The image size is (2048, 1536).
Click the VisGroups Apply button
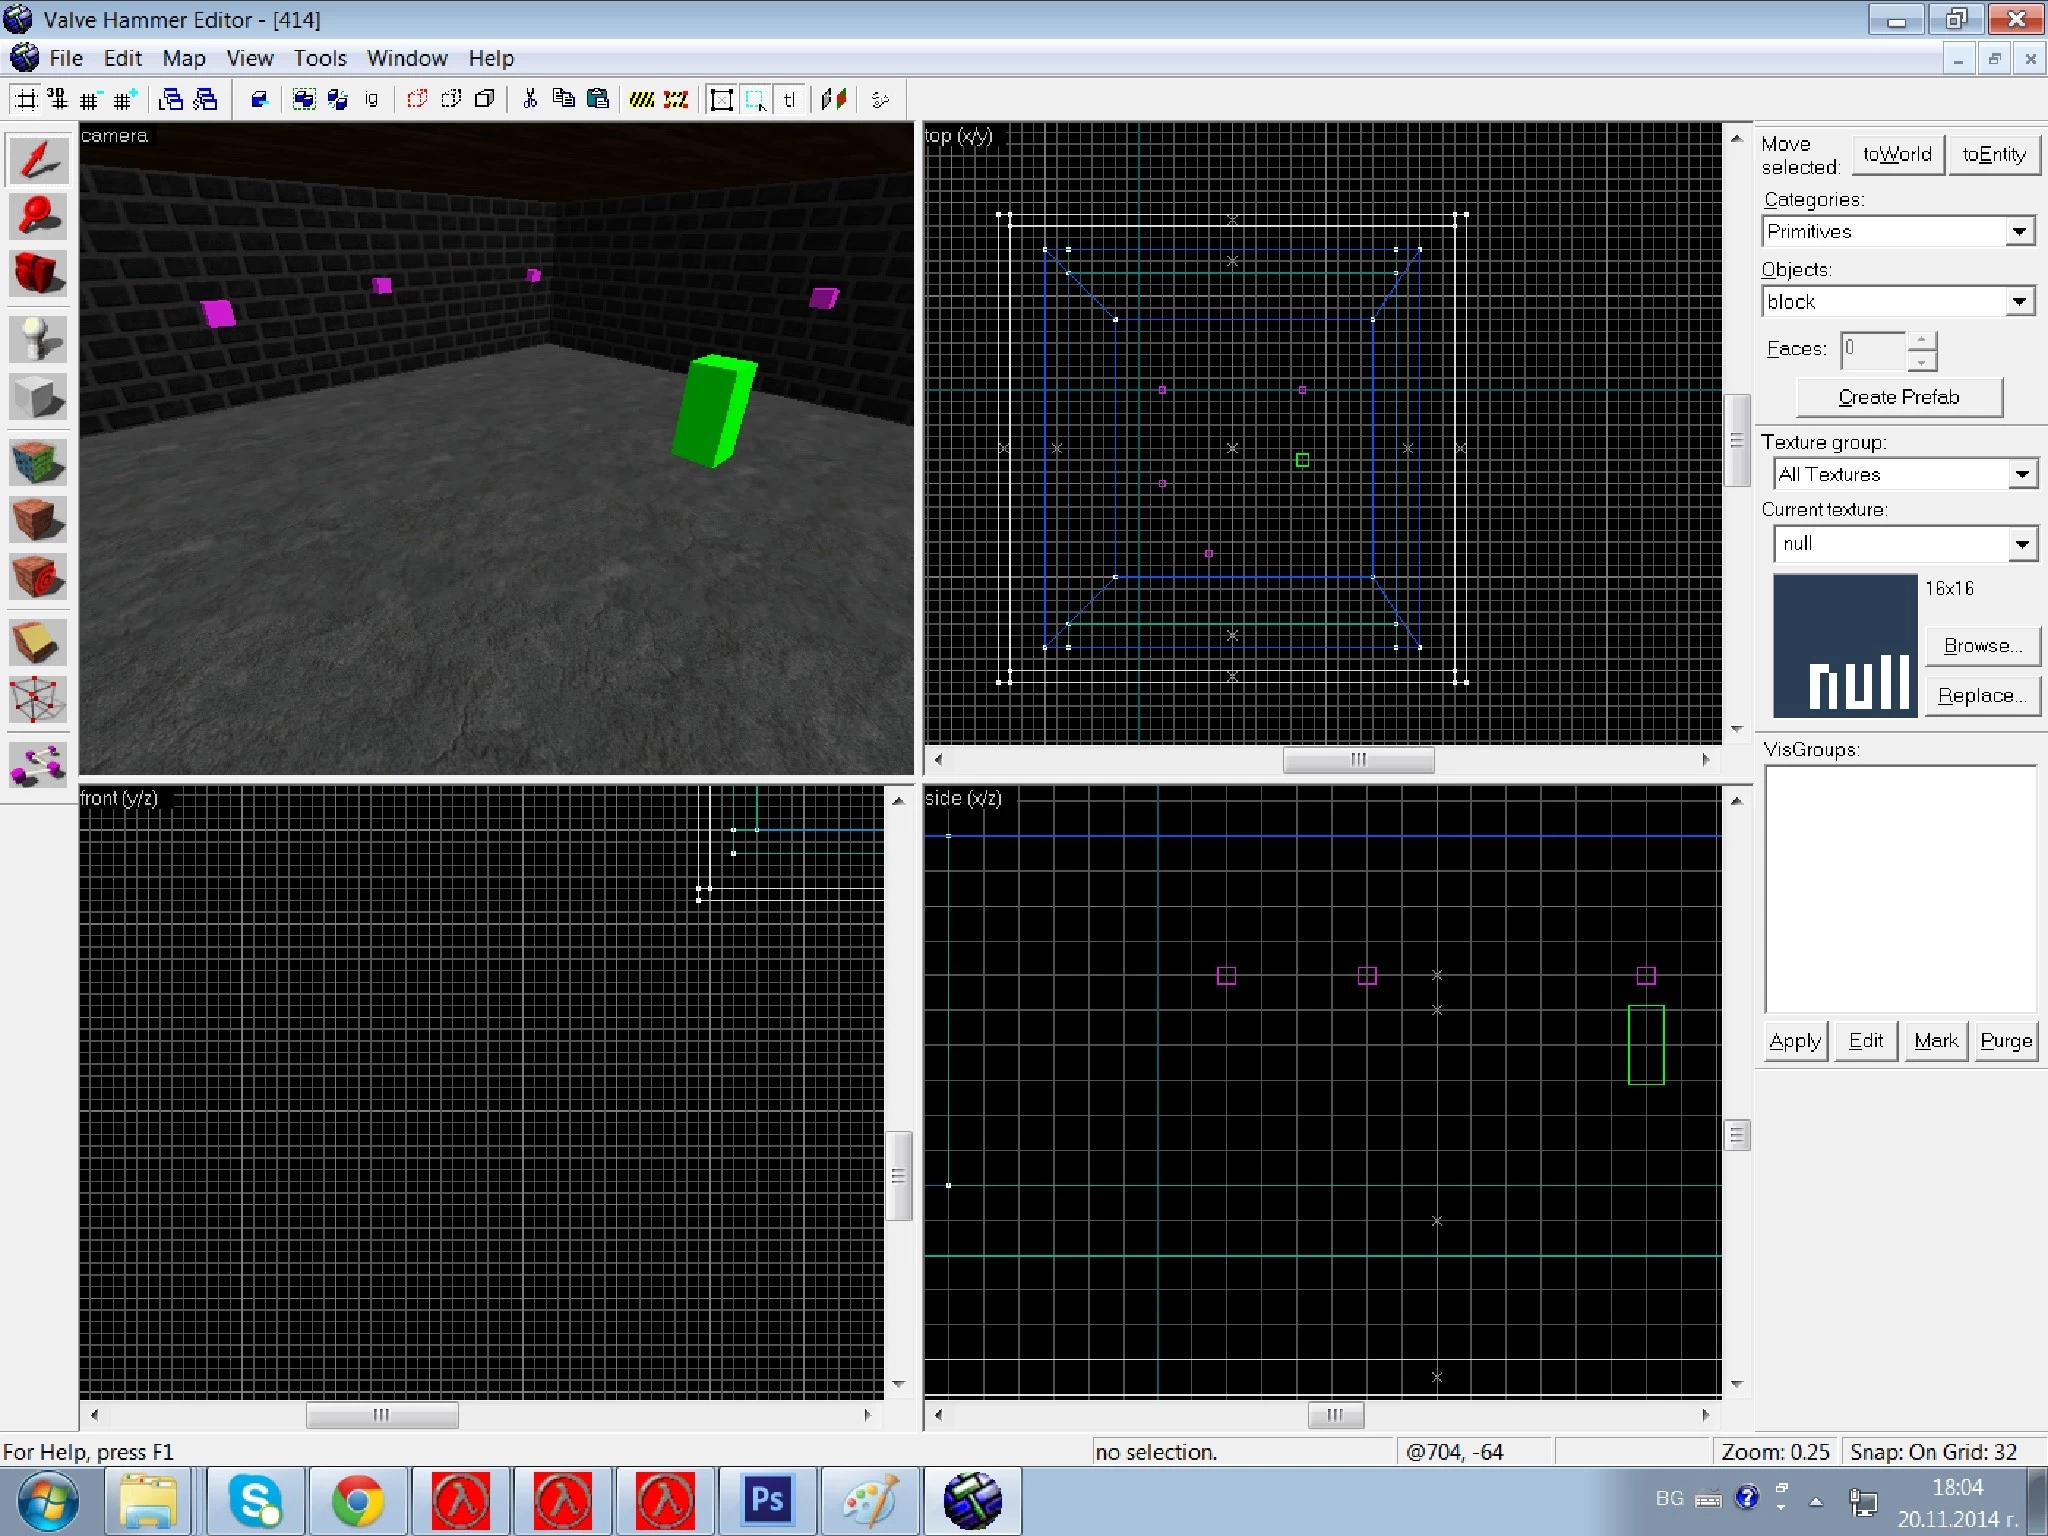click(1795, 1041)
